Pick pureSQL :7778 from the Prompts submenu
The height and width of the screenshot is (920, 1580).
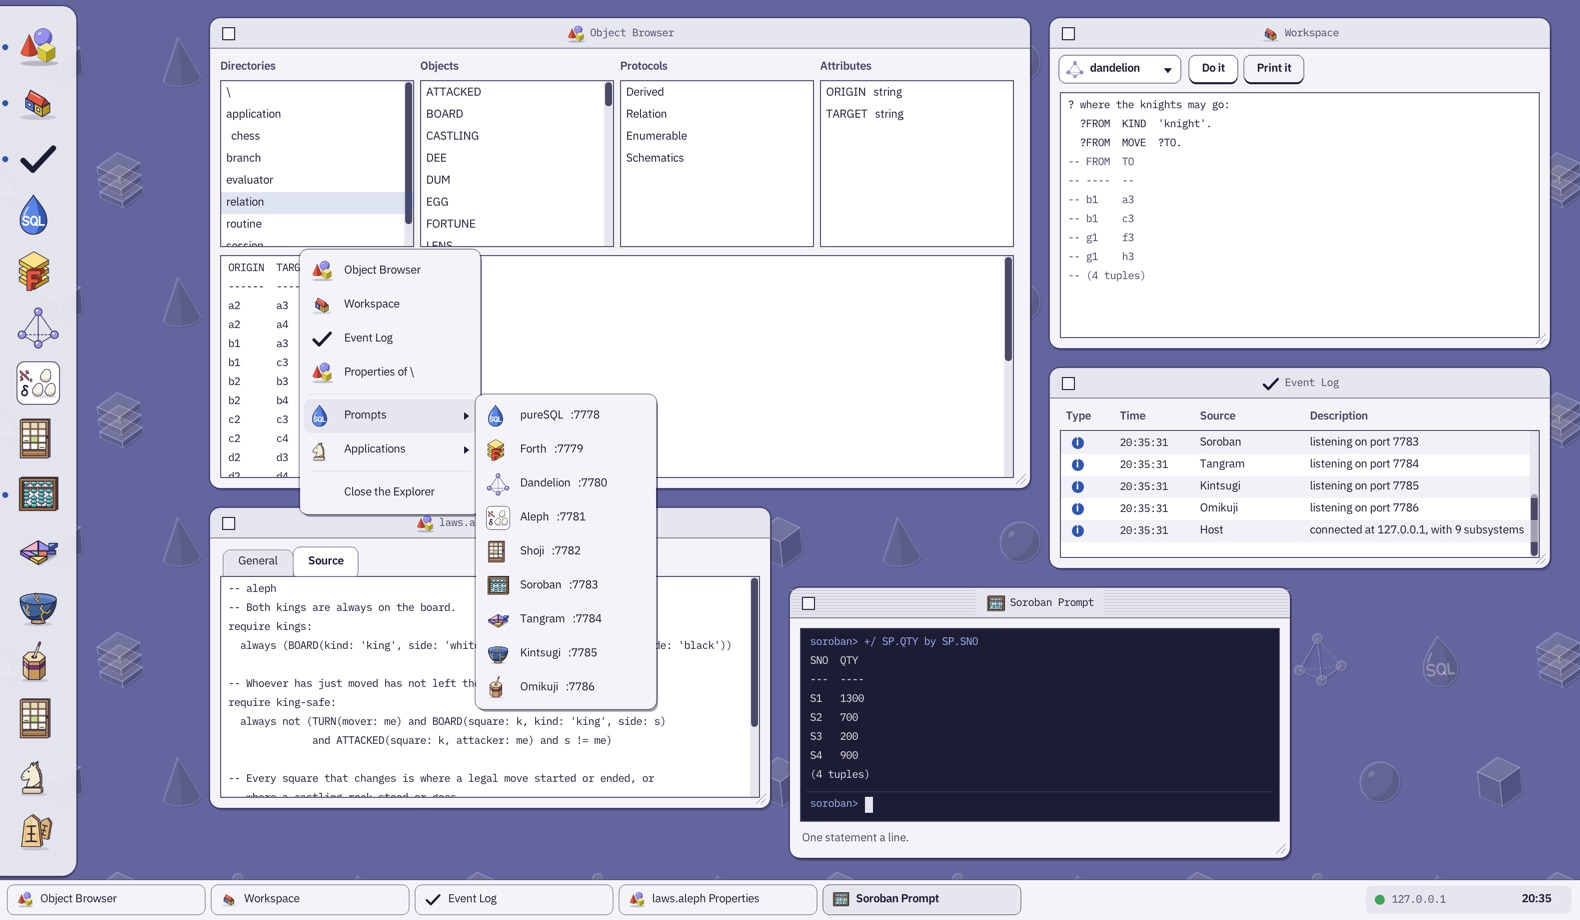566,415
